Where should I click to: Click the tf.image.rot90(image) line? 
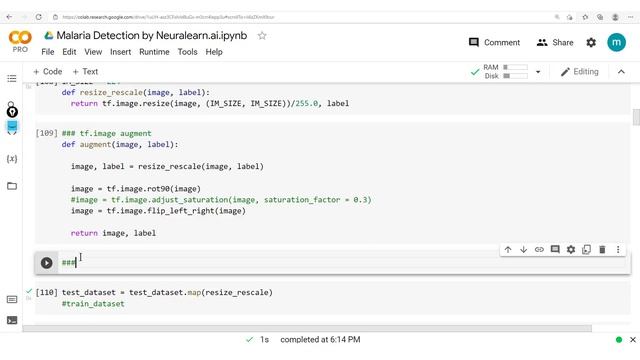click(x=136, y=189)
